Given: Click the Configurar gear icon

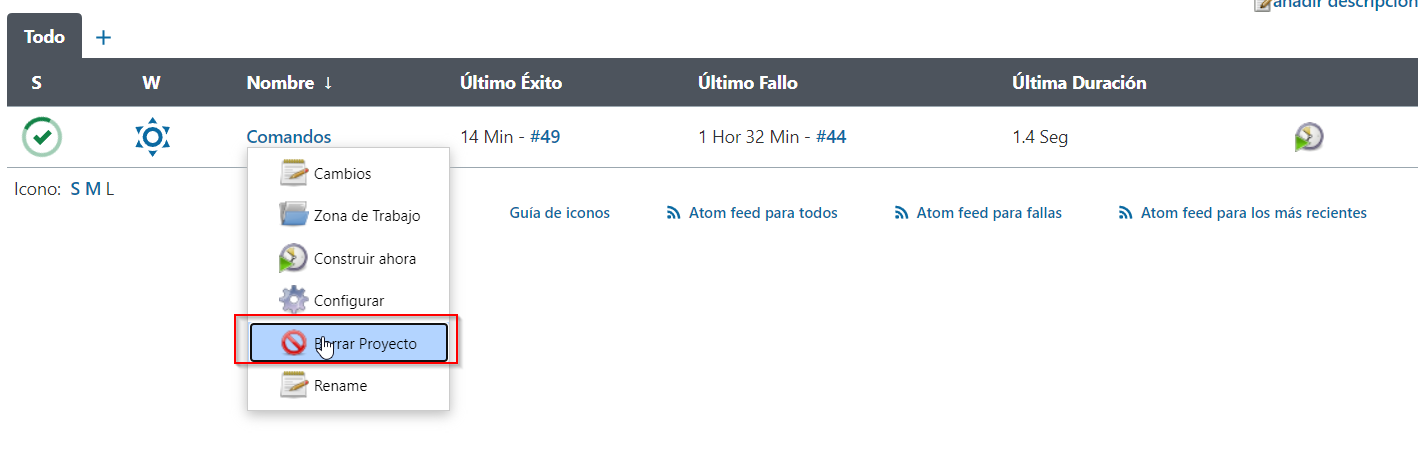Looking at the screenshot, I should click(x=294, y=300).
